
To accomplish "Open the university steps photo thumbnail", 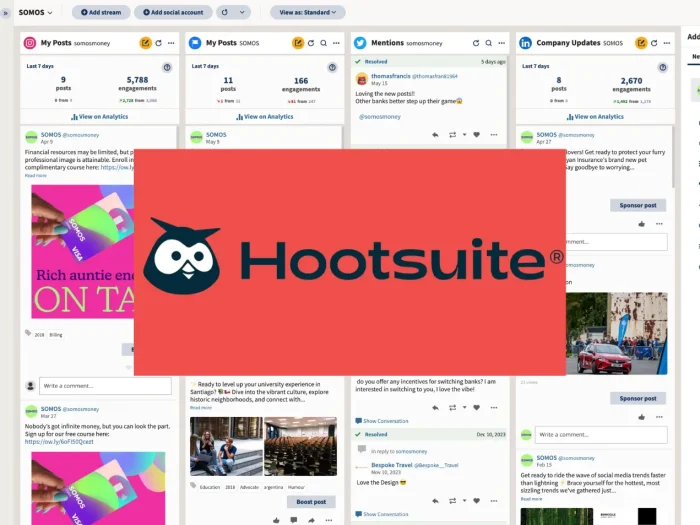I will (226, 446).
